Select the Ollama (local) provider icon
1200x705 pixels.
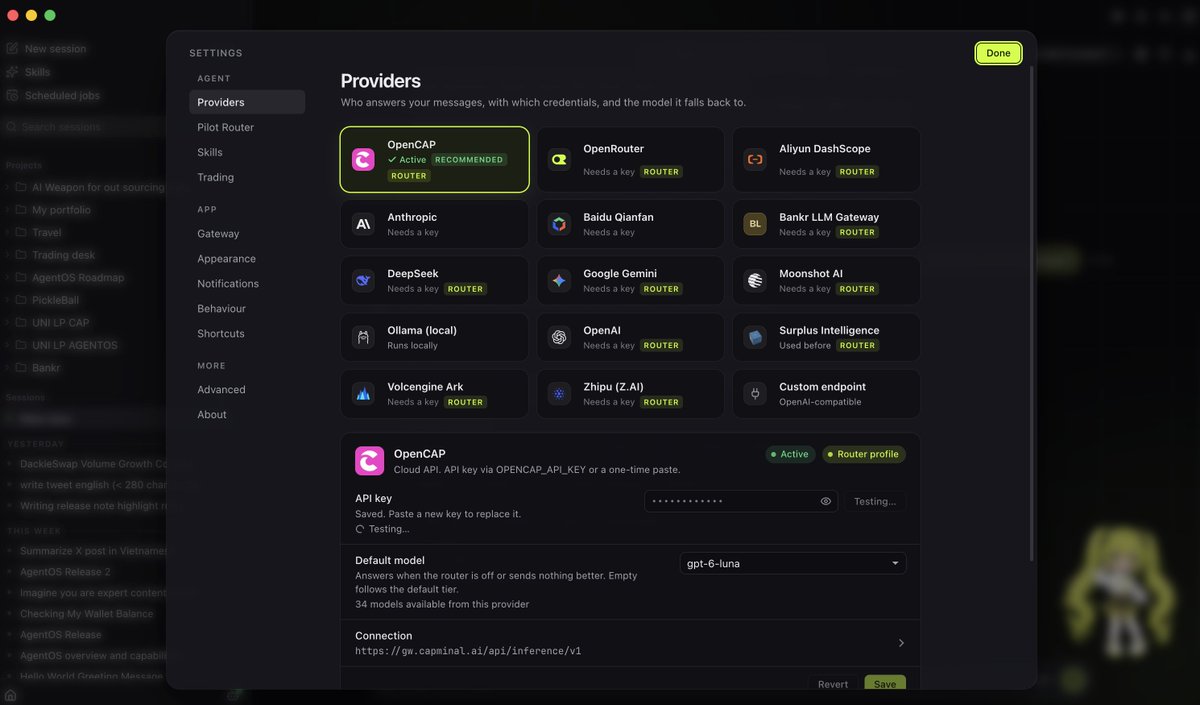tap(363, 337)
